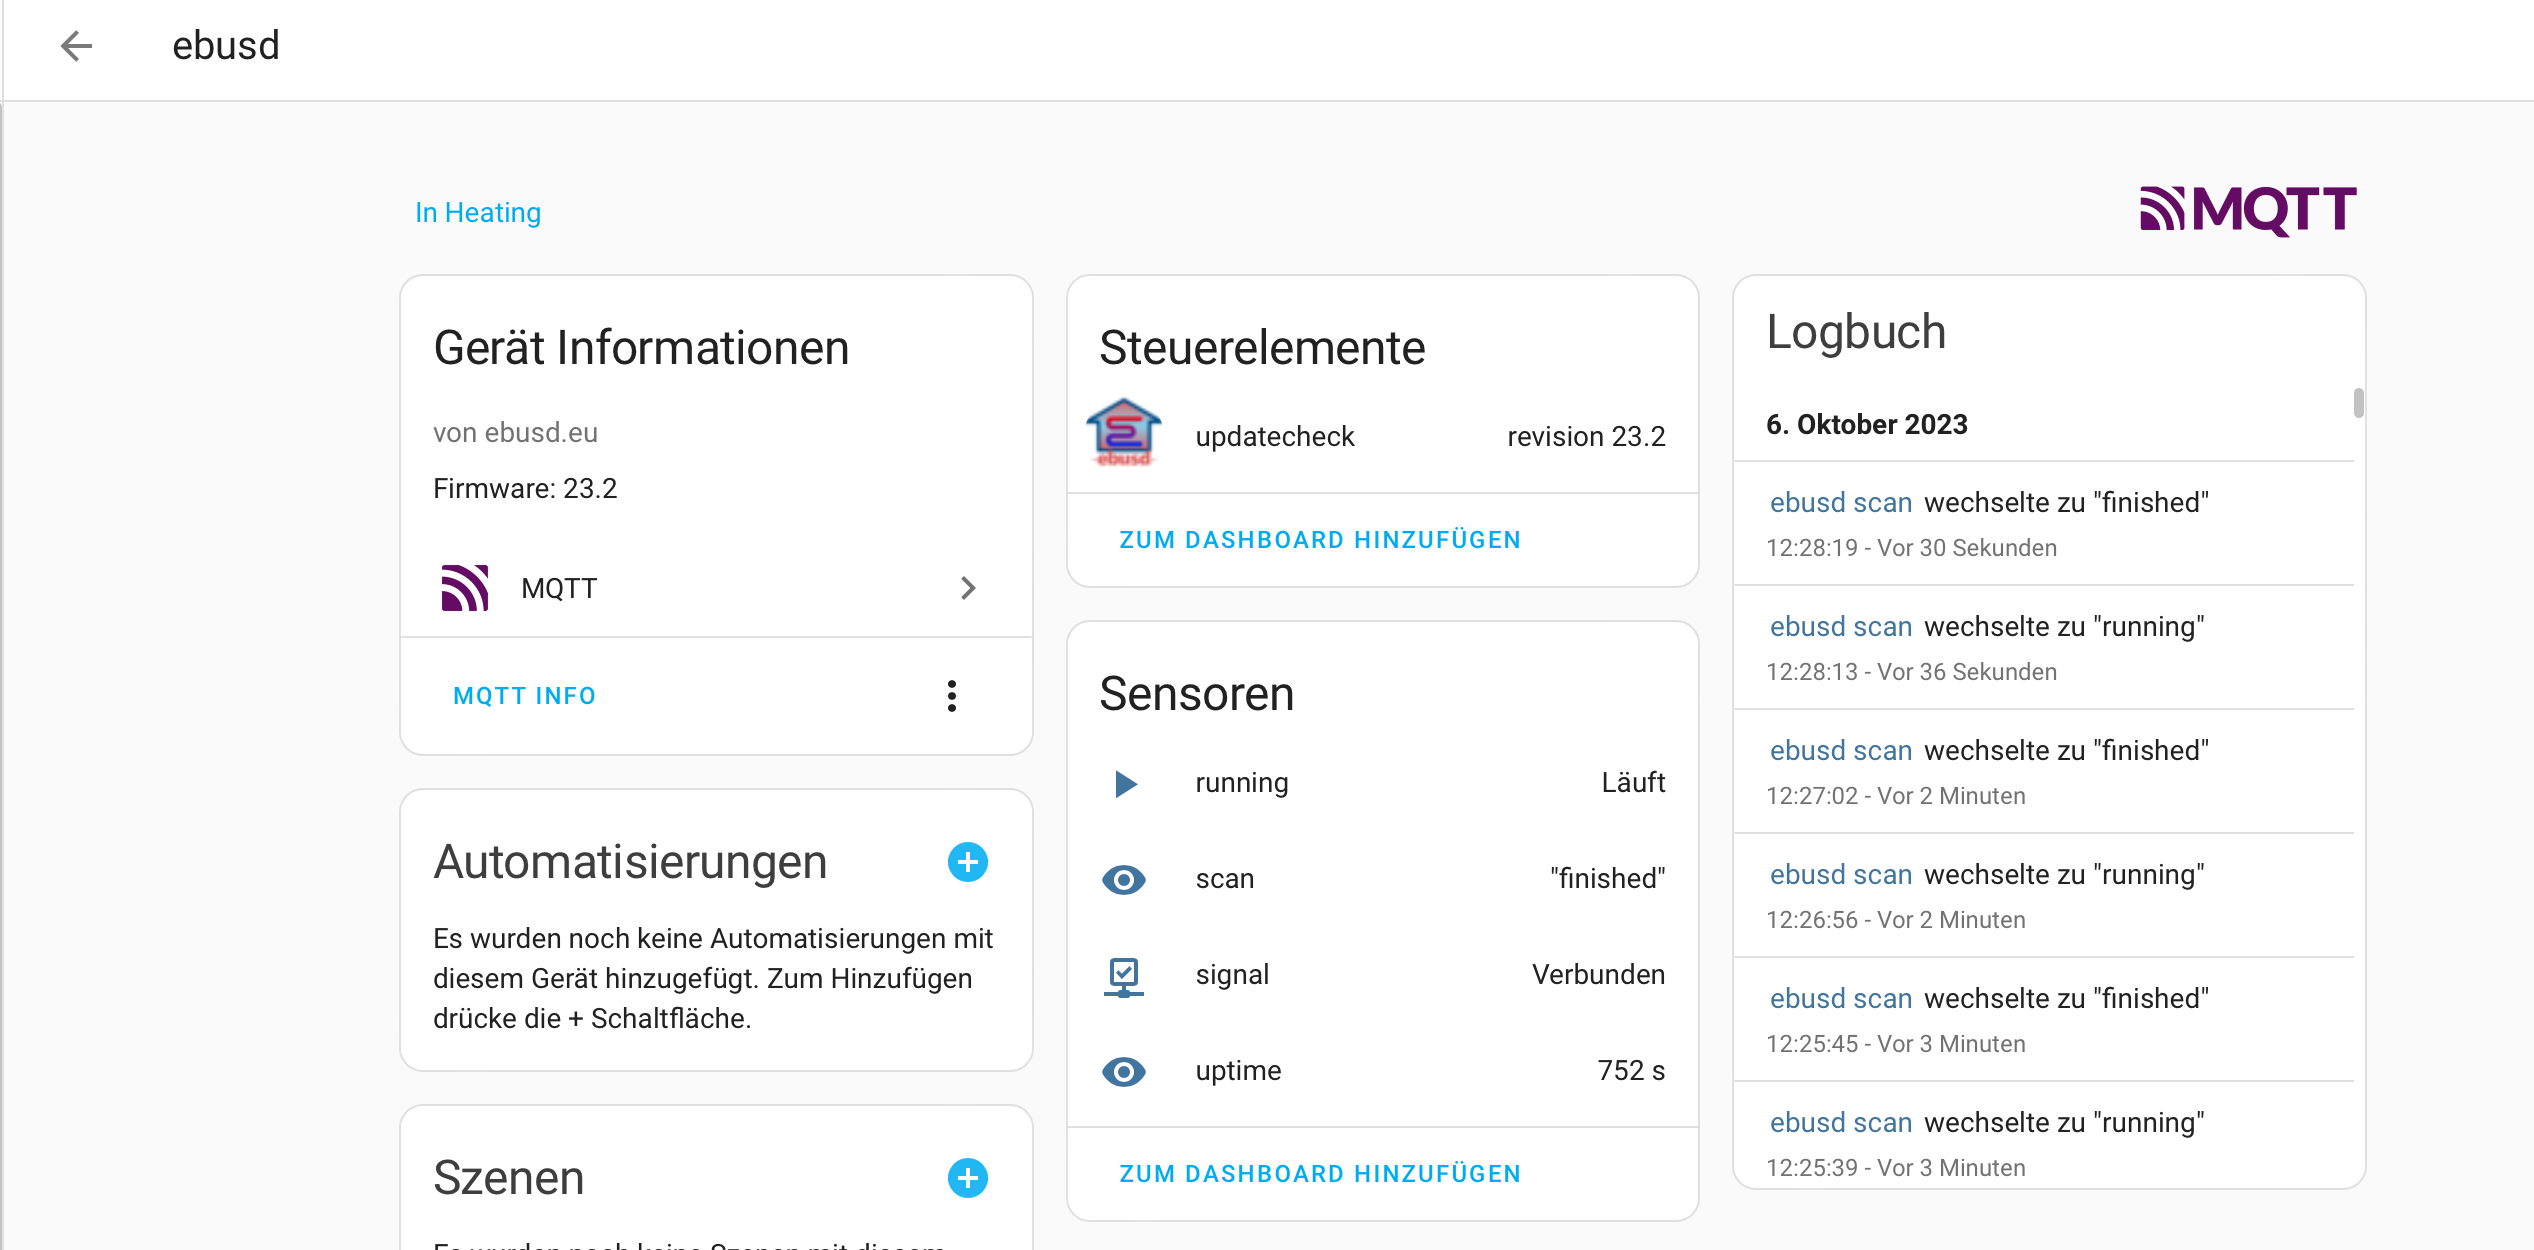The height and width of the screenshot is (1250, 2534).
Task: Click the network icon of signal sensor
Action: pos(1124,976)
